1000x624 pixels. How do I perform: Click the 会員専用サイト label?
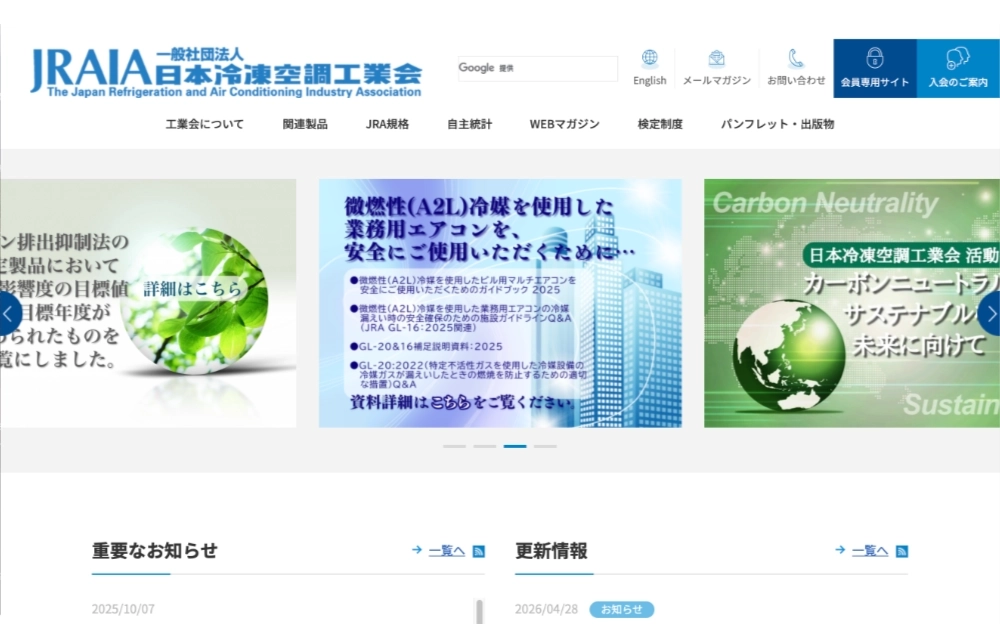pyautogui.click(x=874, y=82)
